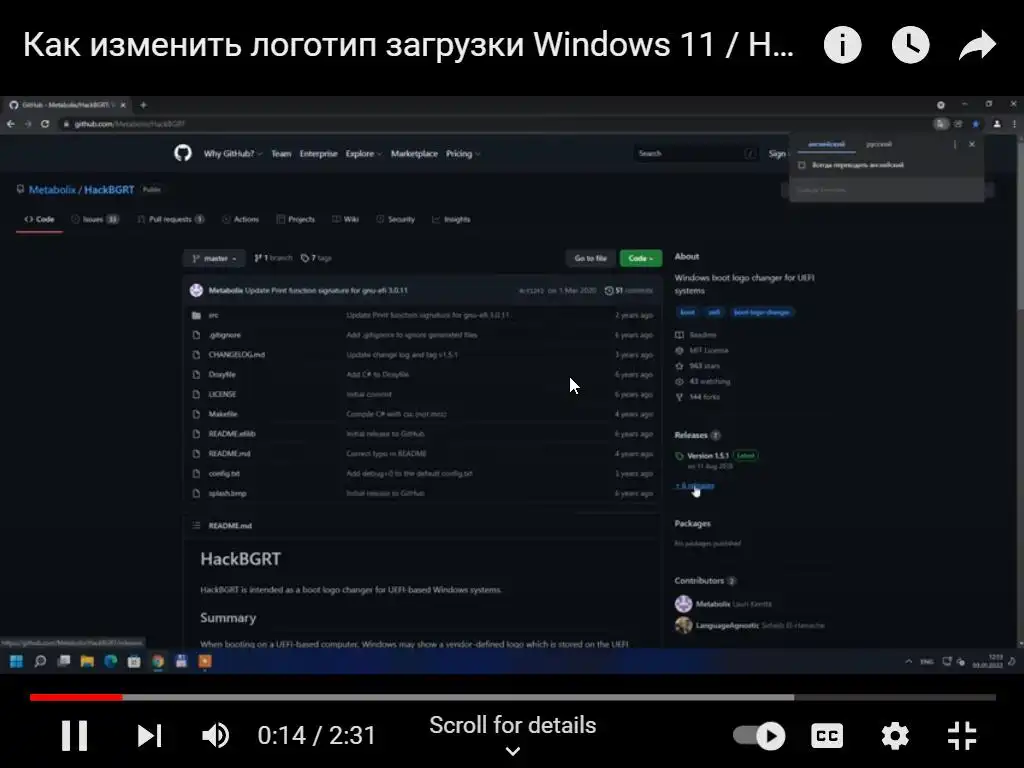Open the Windows Start menu

(x=16, y=662)
